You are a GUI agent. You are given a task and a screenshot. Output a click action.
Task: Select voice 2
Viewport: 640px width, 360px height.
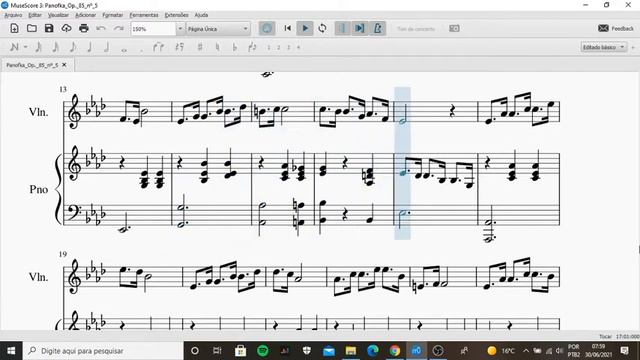point(278,47)
